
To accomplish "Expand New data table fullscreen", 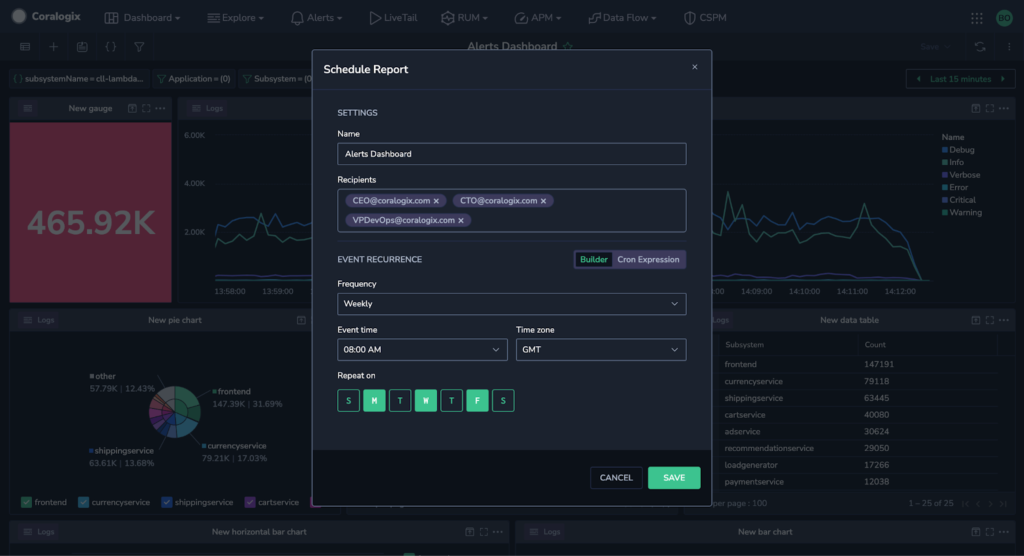I will (x=989, y=320).
